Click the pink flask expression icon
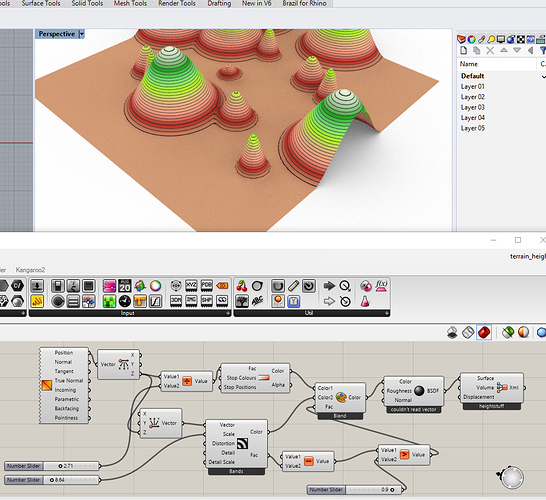The width and height of the screenshot is (546, 500). pos(365,301)
